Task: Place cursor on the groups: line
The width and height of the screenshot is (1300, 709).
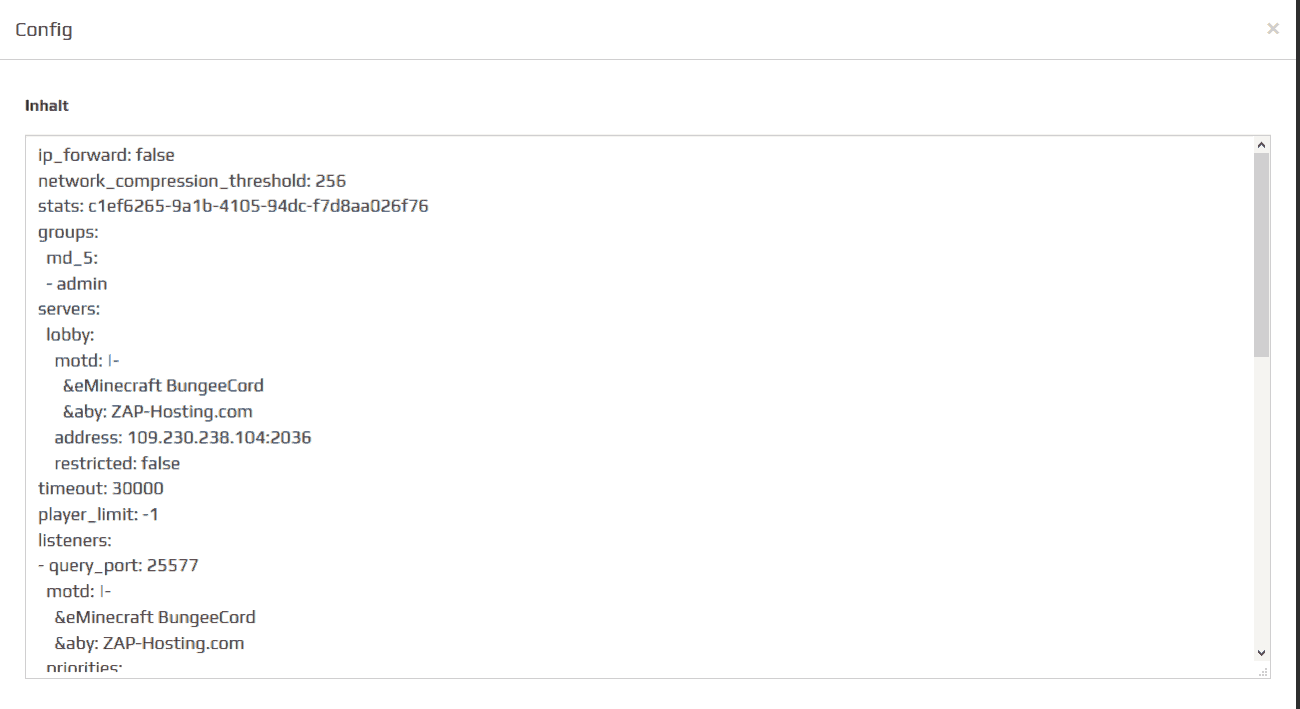Action: (68, 232)
